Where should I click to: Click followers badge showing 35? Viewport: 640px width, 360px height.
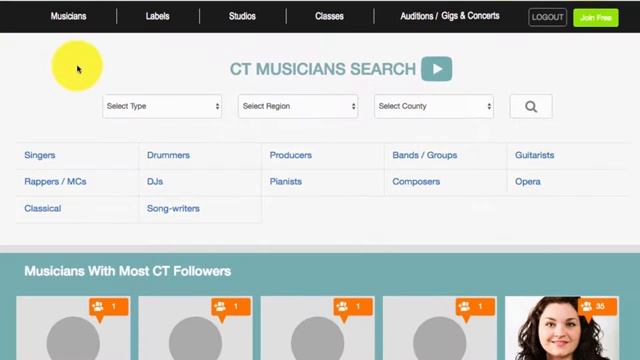tap(597, 307)
